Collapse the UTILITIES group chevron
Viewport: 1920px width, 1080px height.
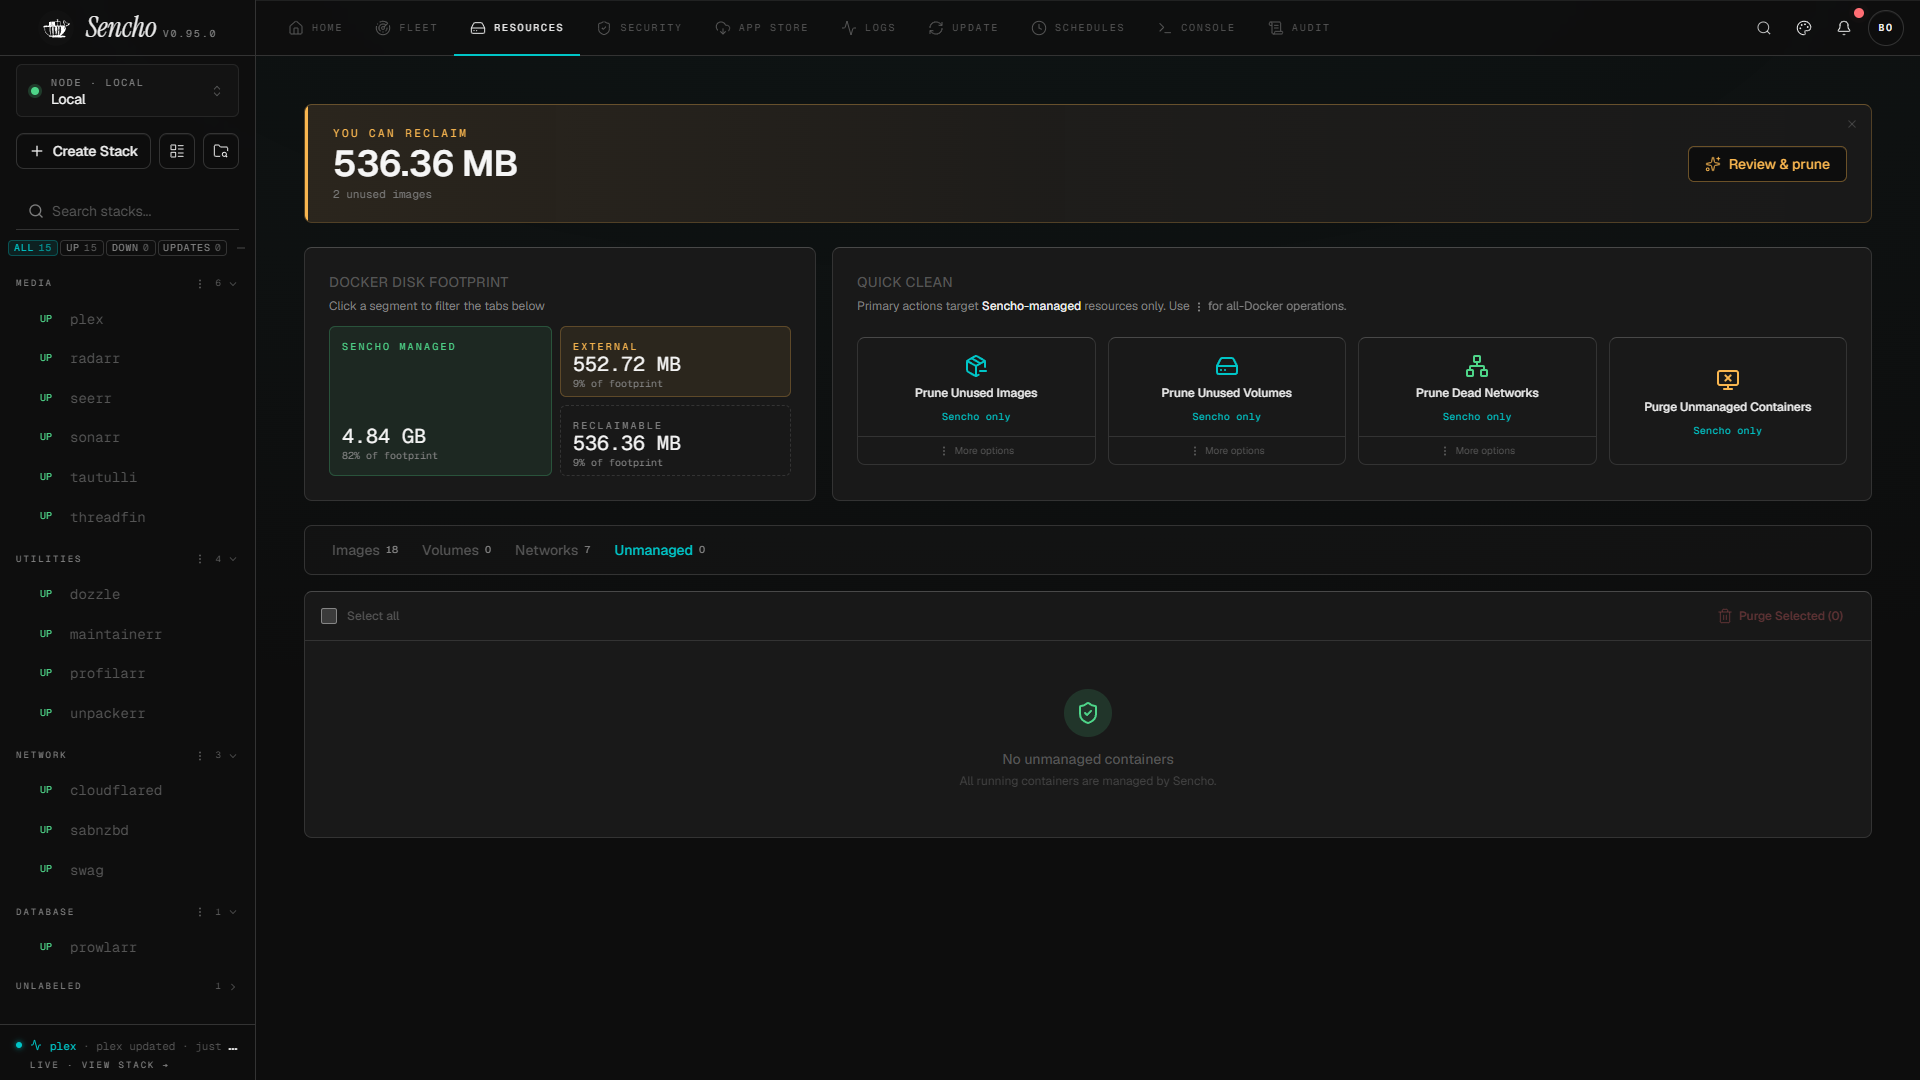(233, 559)
